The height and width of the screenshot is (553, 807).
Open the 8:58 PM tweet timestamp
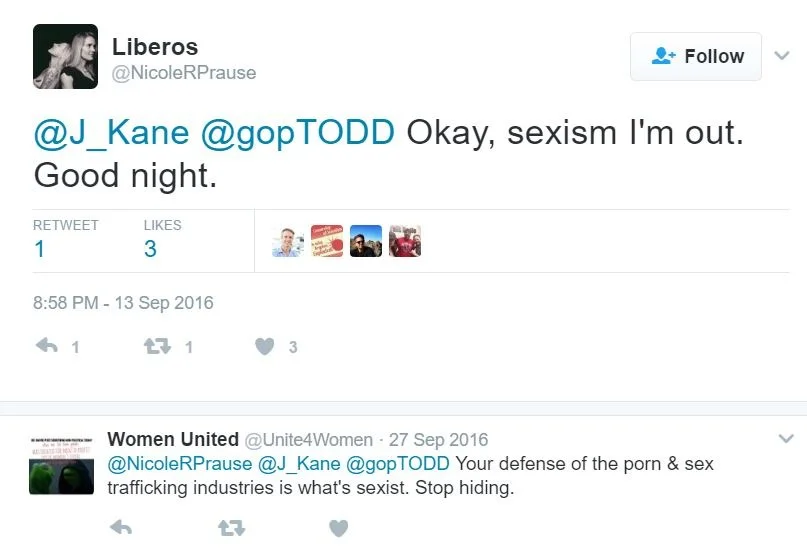coord(123,303)
